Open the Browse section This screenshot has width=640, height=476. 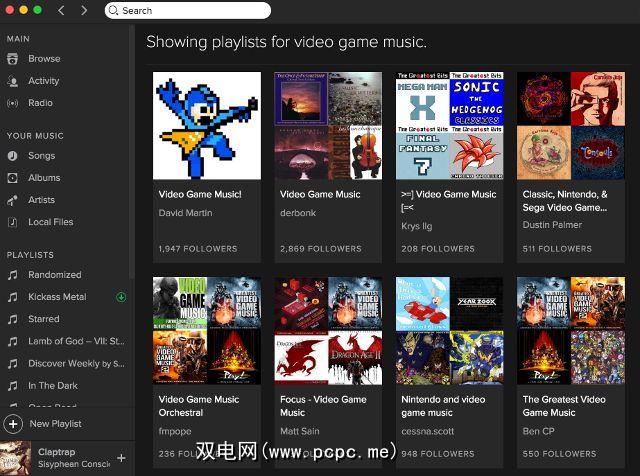point(44,59)
